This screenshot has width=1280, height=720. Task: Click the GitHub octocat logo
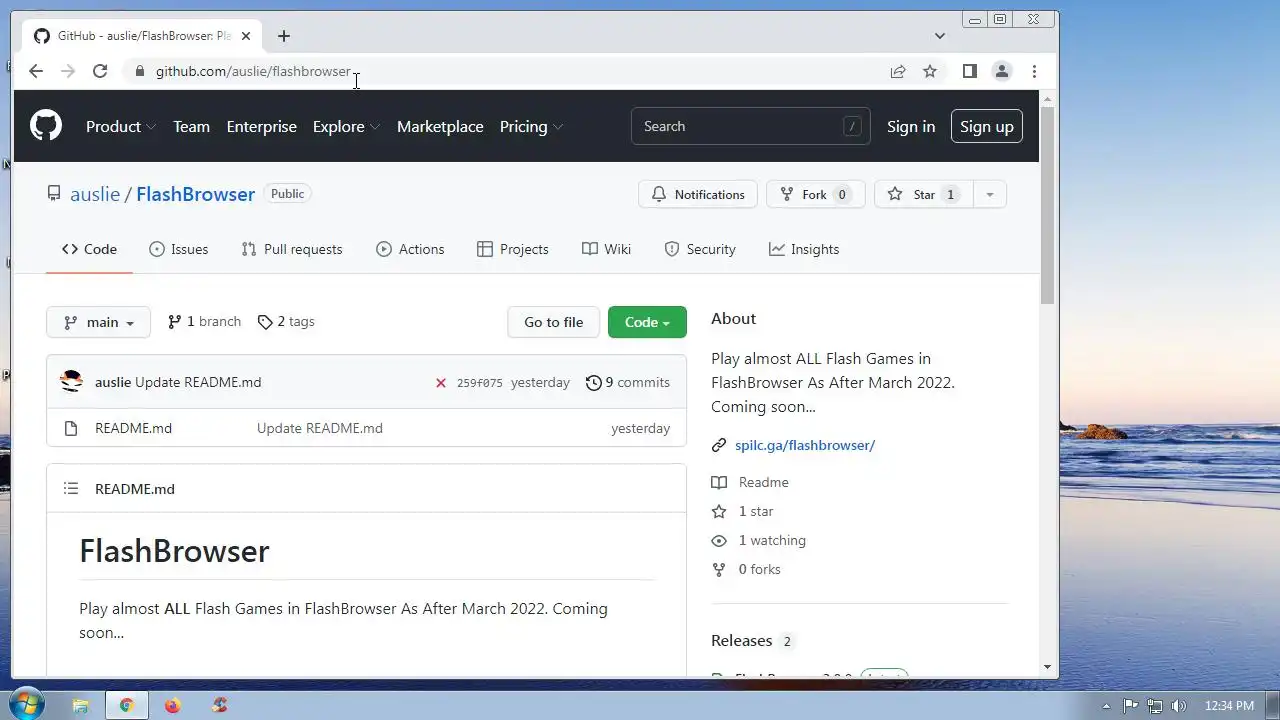pos(46,126)
